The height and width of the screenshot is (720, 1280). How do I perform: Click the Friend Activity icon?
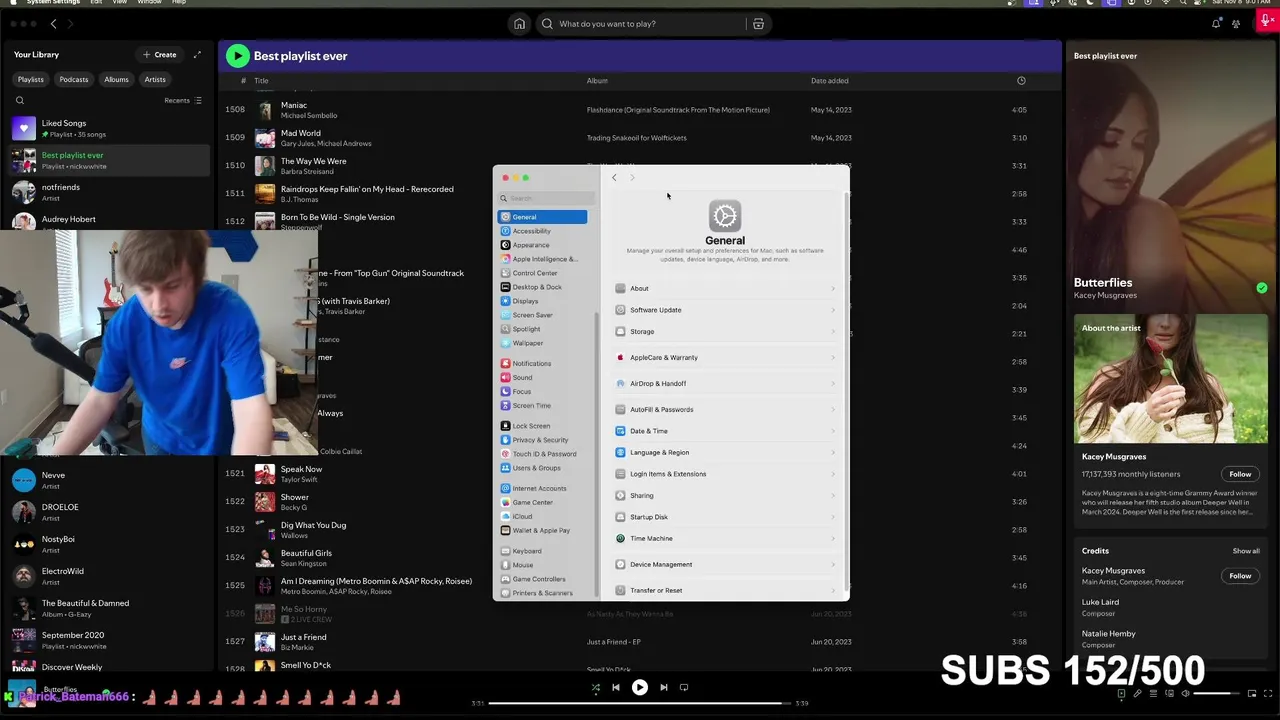[1237, 24]
